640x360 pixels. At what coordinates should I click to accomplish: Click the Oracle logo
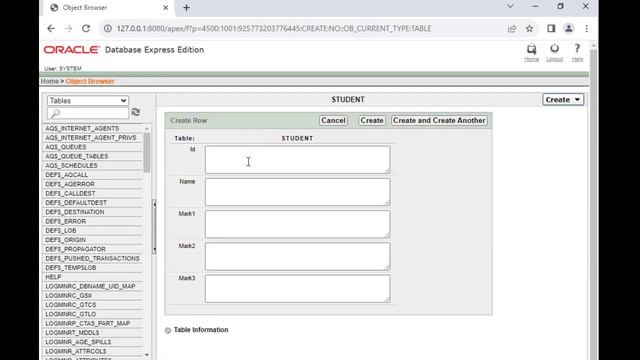pyautogui.click(x=71, y=50)
